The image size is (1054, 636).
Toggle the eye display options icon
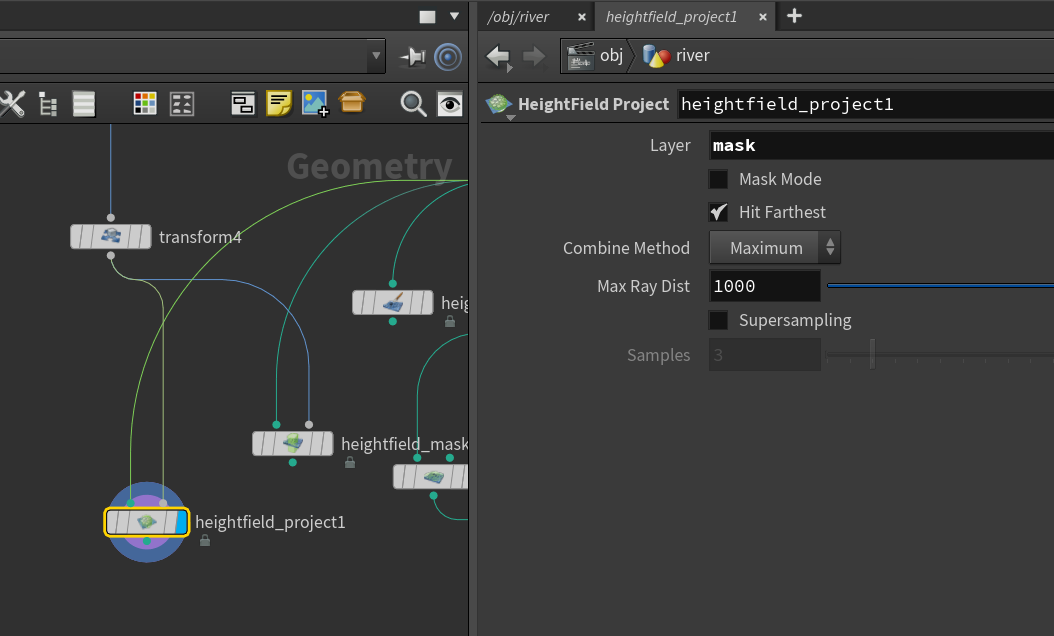450,104
